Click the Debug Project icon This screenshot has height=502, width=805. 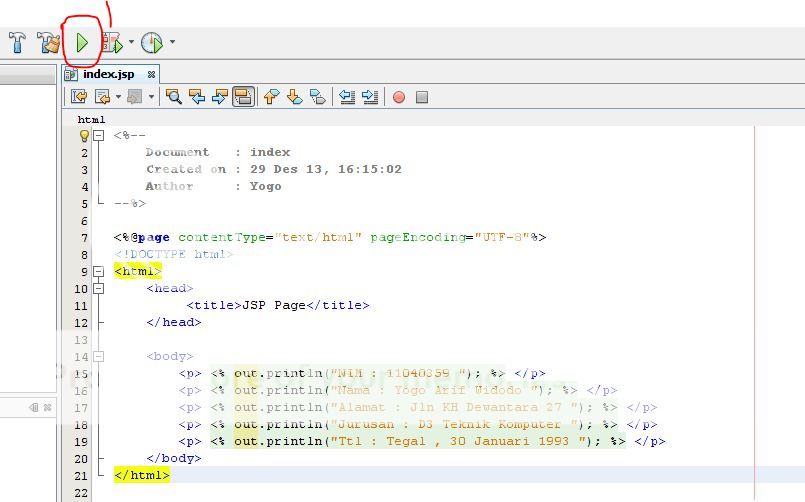click(112, 42)
